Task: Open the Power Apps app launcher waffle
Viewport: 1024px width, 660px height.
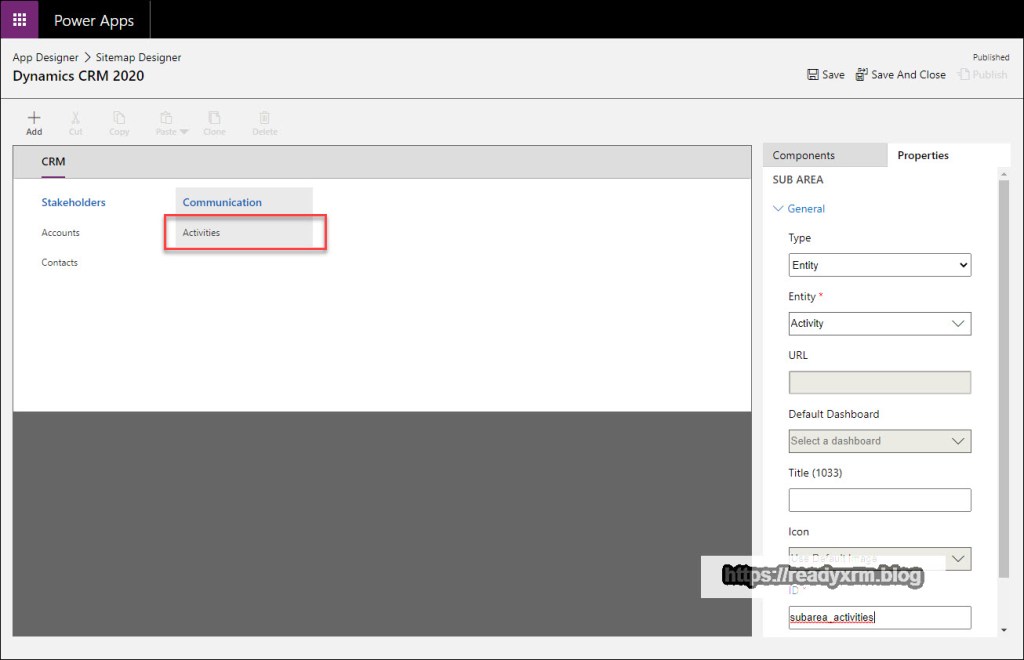Action: (x=19, y=20)
